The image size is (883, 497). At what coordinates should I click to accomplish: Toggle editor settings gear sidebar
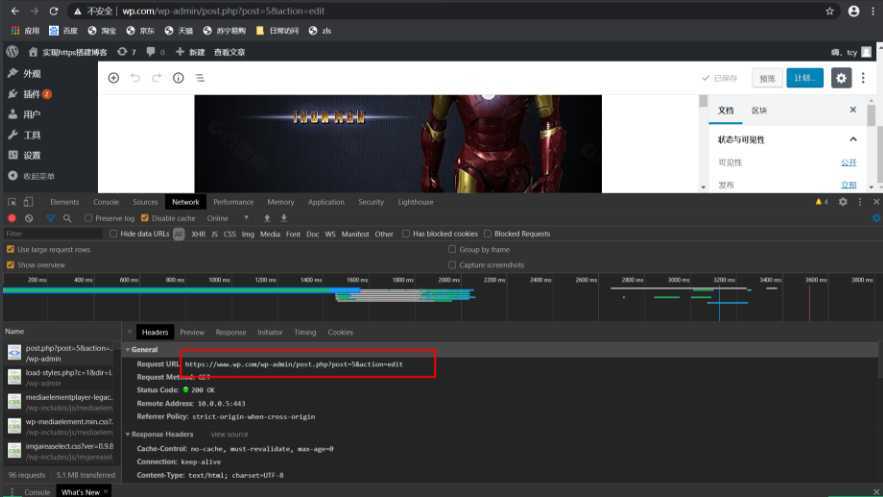pyautogui.click(x=841, y=78)
